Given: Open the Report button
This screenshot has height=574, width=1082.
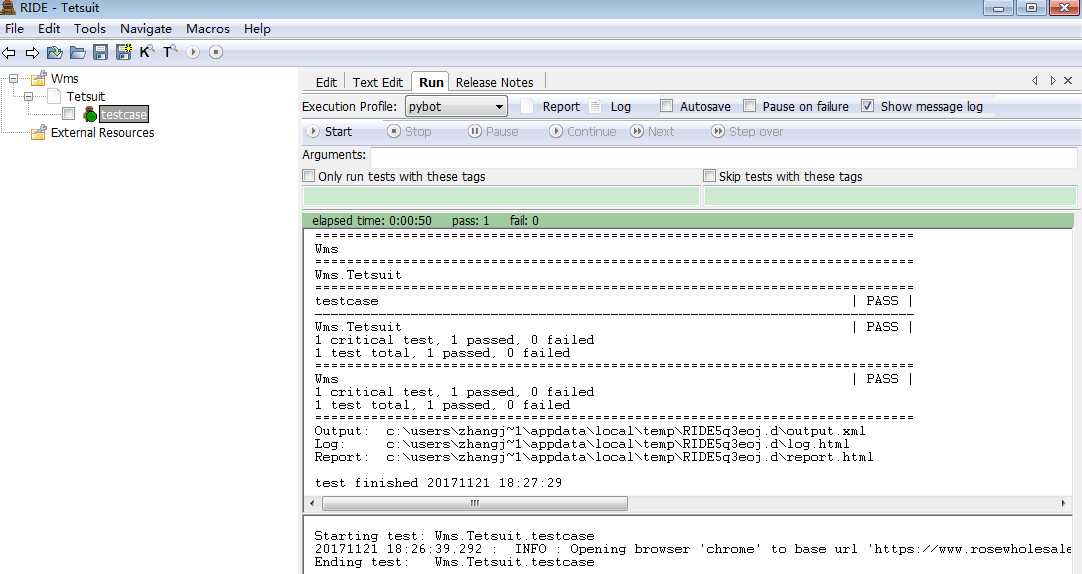Looking at the screenshot, I should [551, 106].
